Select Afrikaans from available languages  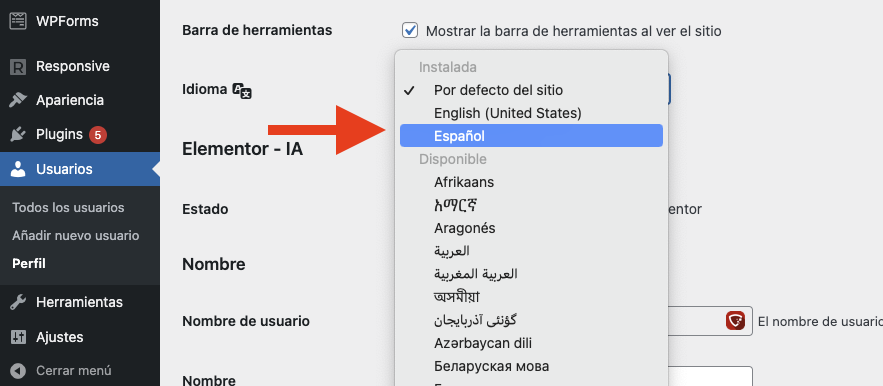tap(531, 182)
